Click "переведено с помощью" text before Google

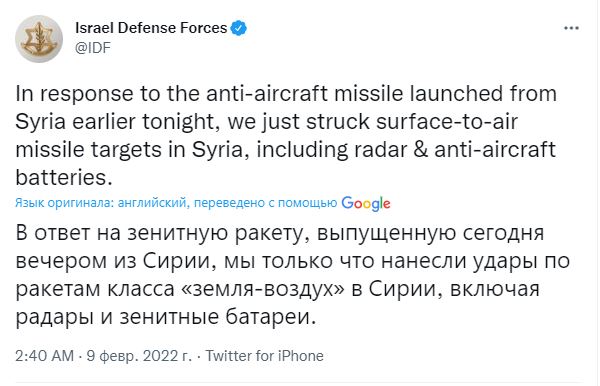click(x=265, y=203)
